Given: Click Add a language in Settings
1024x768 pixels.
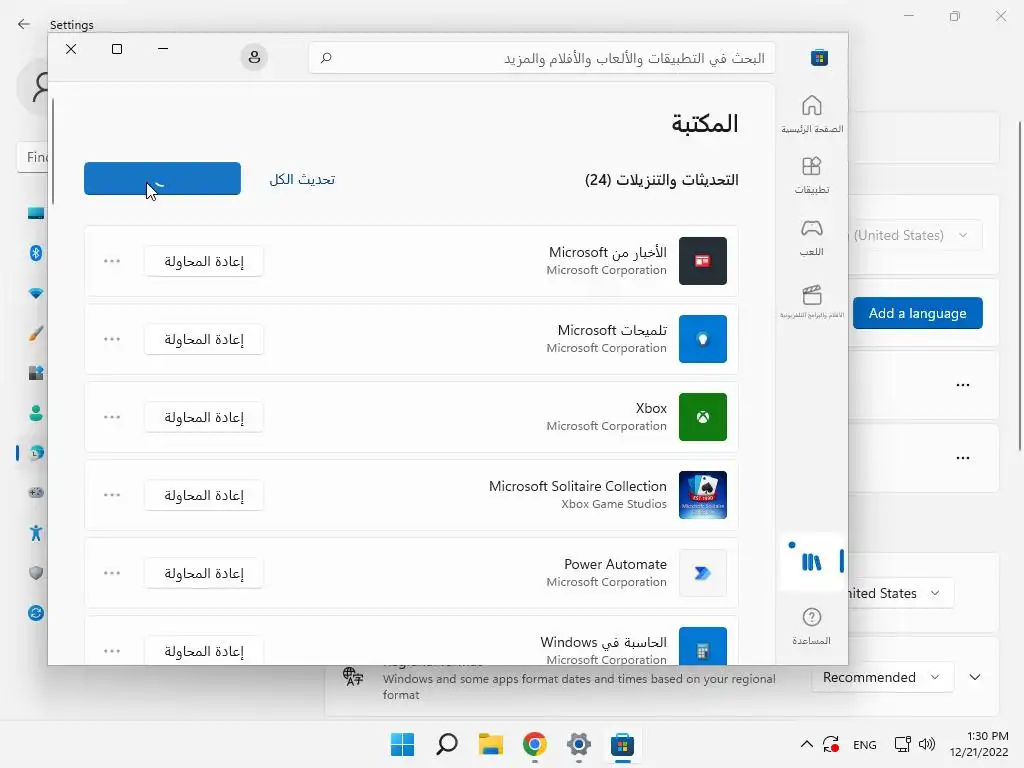Looking at the screenshot, I should (917, 313).
